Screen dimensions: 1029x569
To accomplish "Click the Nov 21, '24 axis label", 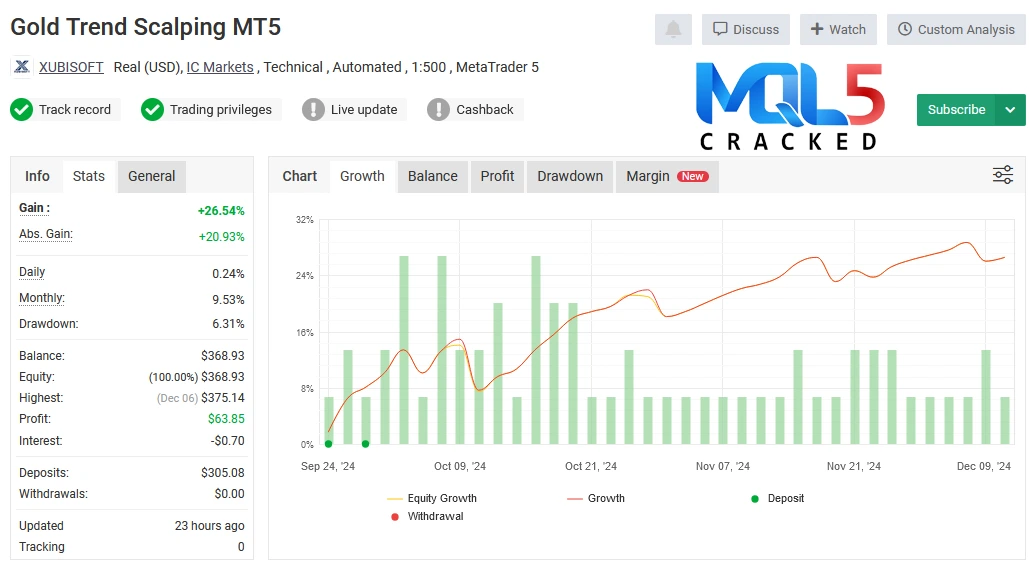I will click(854, 466).
